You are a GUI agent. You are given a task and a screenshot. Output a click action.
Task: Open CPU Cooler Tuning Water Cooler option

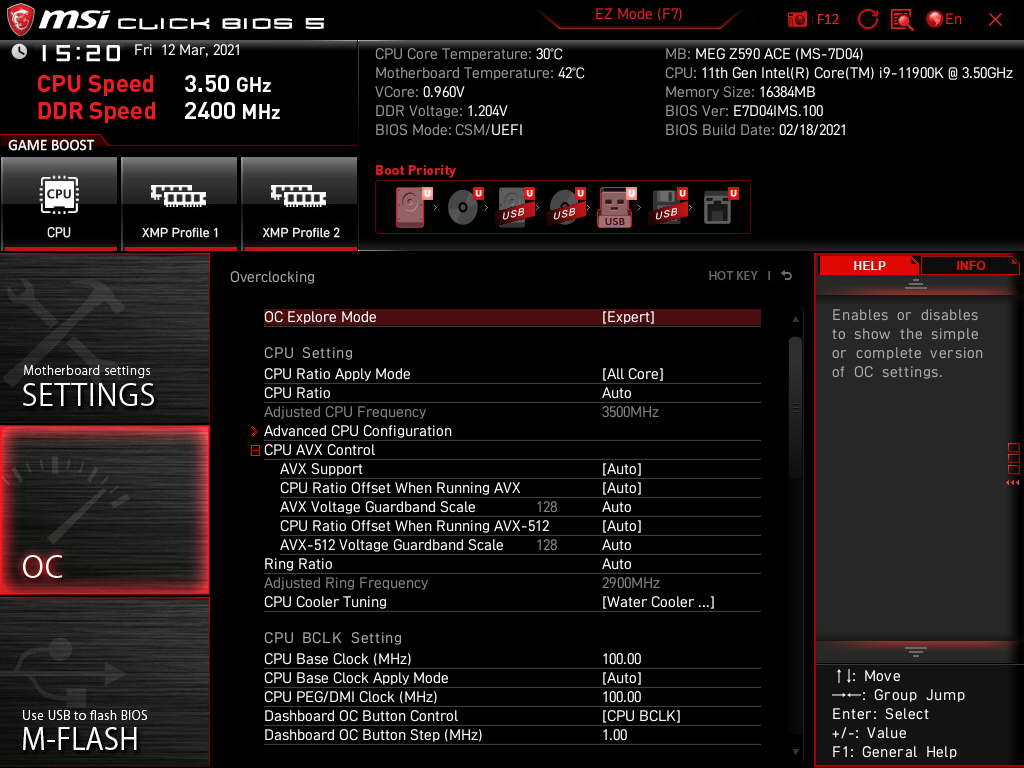512,601
